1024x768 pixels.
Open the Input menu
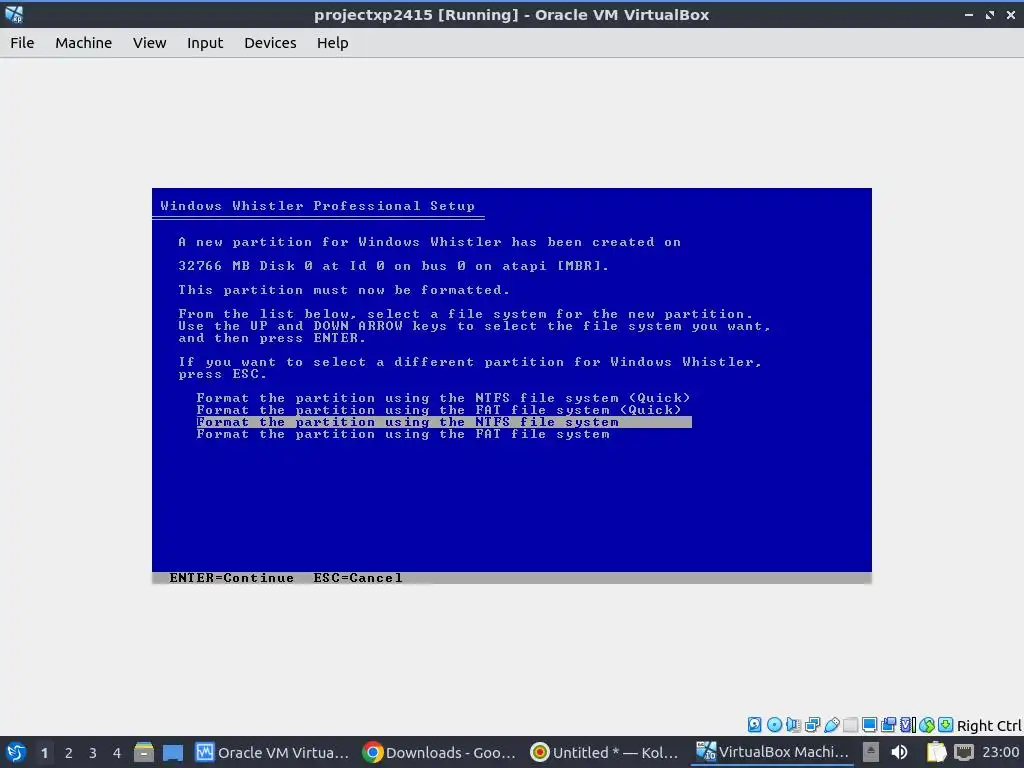click(x=205, y=43)
